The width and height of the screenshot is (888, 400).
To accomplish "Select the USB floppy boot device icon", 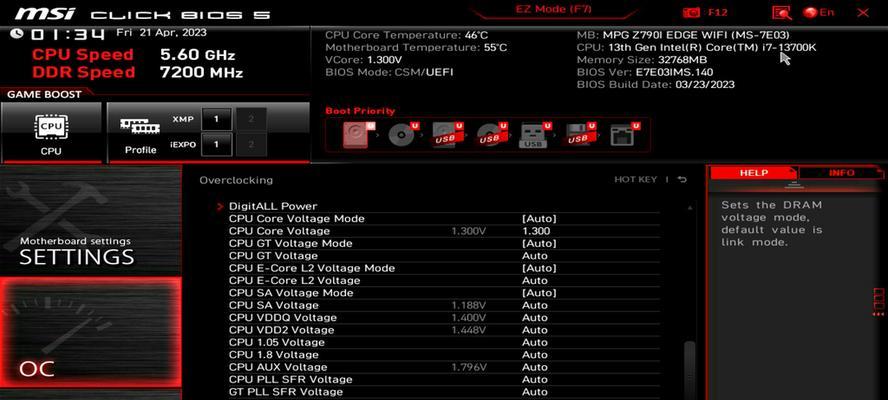I will (580, 135).
